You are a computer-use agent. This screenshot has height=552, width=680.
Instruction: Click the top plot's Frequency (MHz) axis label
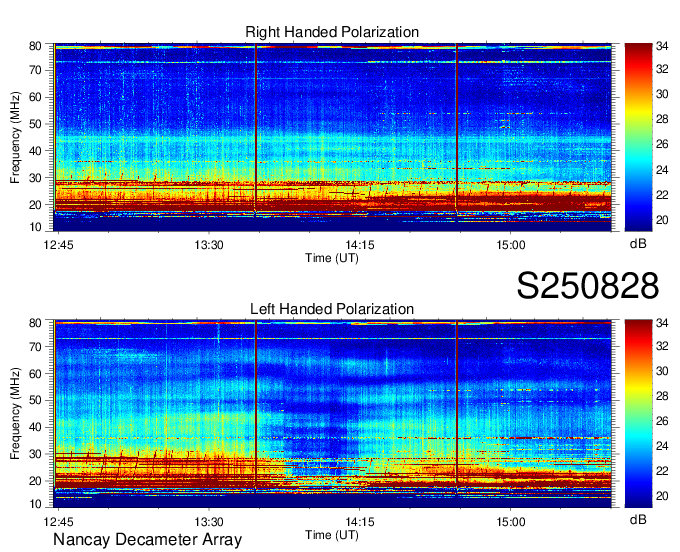click(15, 137)
